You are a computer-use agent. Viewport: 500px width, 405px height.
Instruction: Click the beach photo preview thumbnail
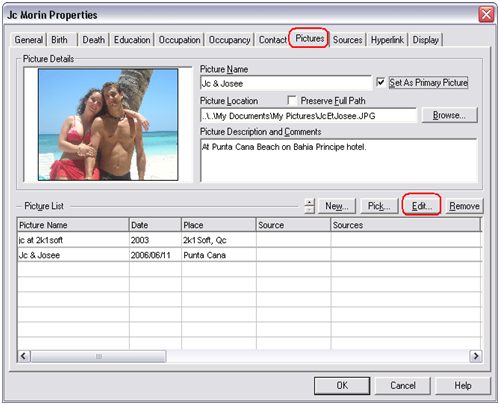pyautogui.click(x=108, y=125)
